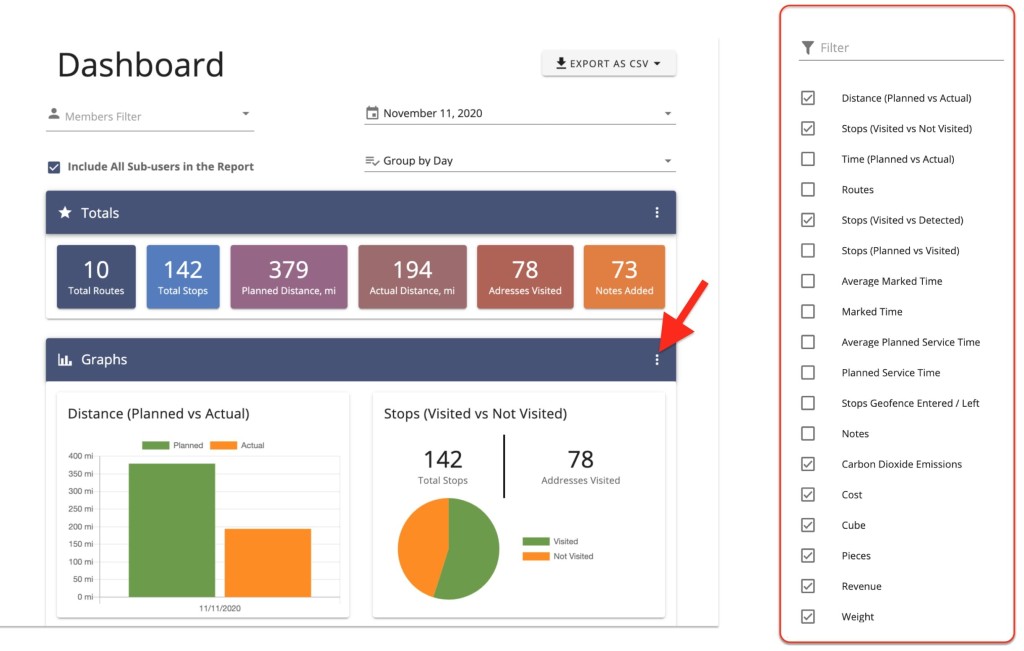The image size is (1024, 651).
Task: Check the Notes option in the filter list
Action: pyautogui.click(x=807, y=433)
